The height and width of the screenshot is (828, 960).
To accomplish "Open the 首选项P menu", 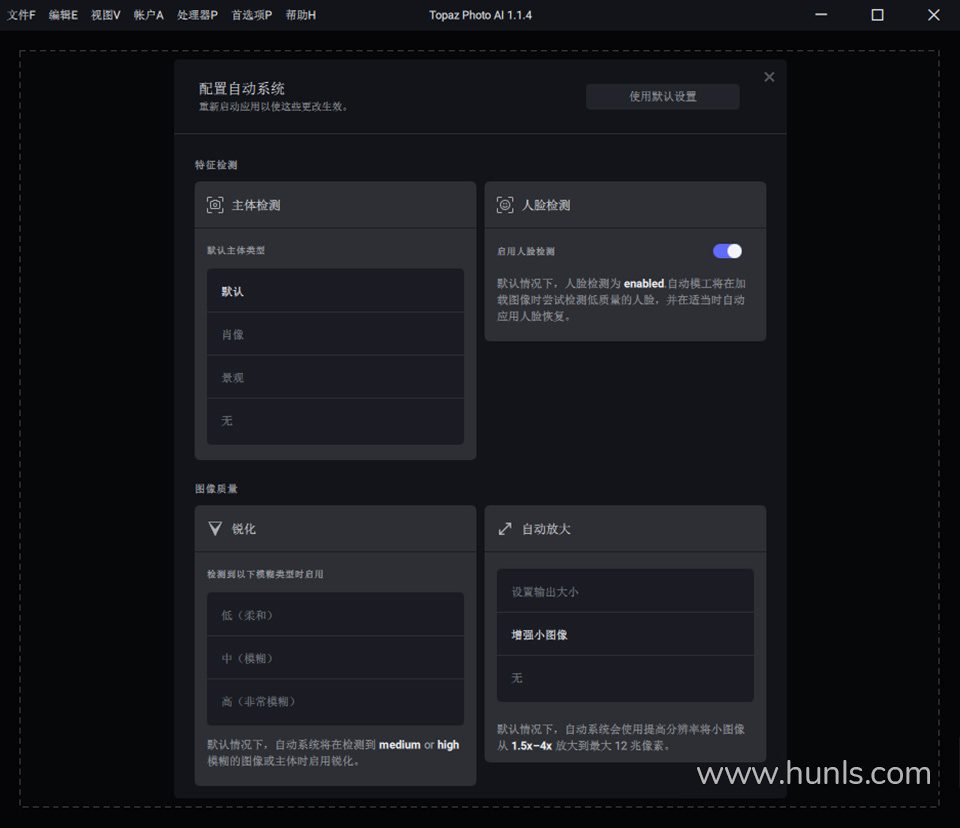I will [252, 15].
